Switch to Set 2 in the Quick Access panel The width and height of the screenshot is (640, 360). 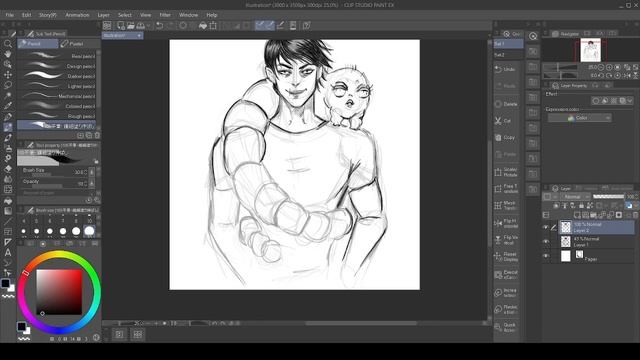pos(508,55)
